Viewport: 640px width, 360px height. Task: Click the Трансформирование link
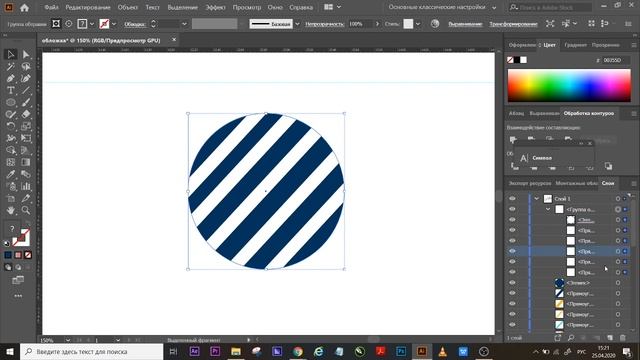513,24
